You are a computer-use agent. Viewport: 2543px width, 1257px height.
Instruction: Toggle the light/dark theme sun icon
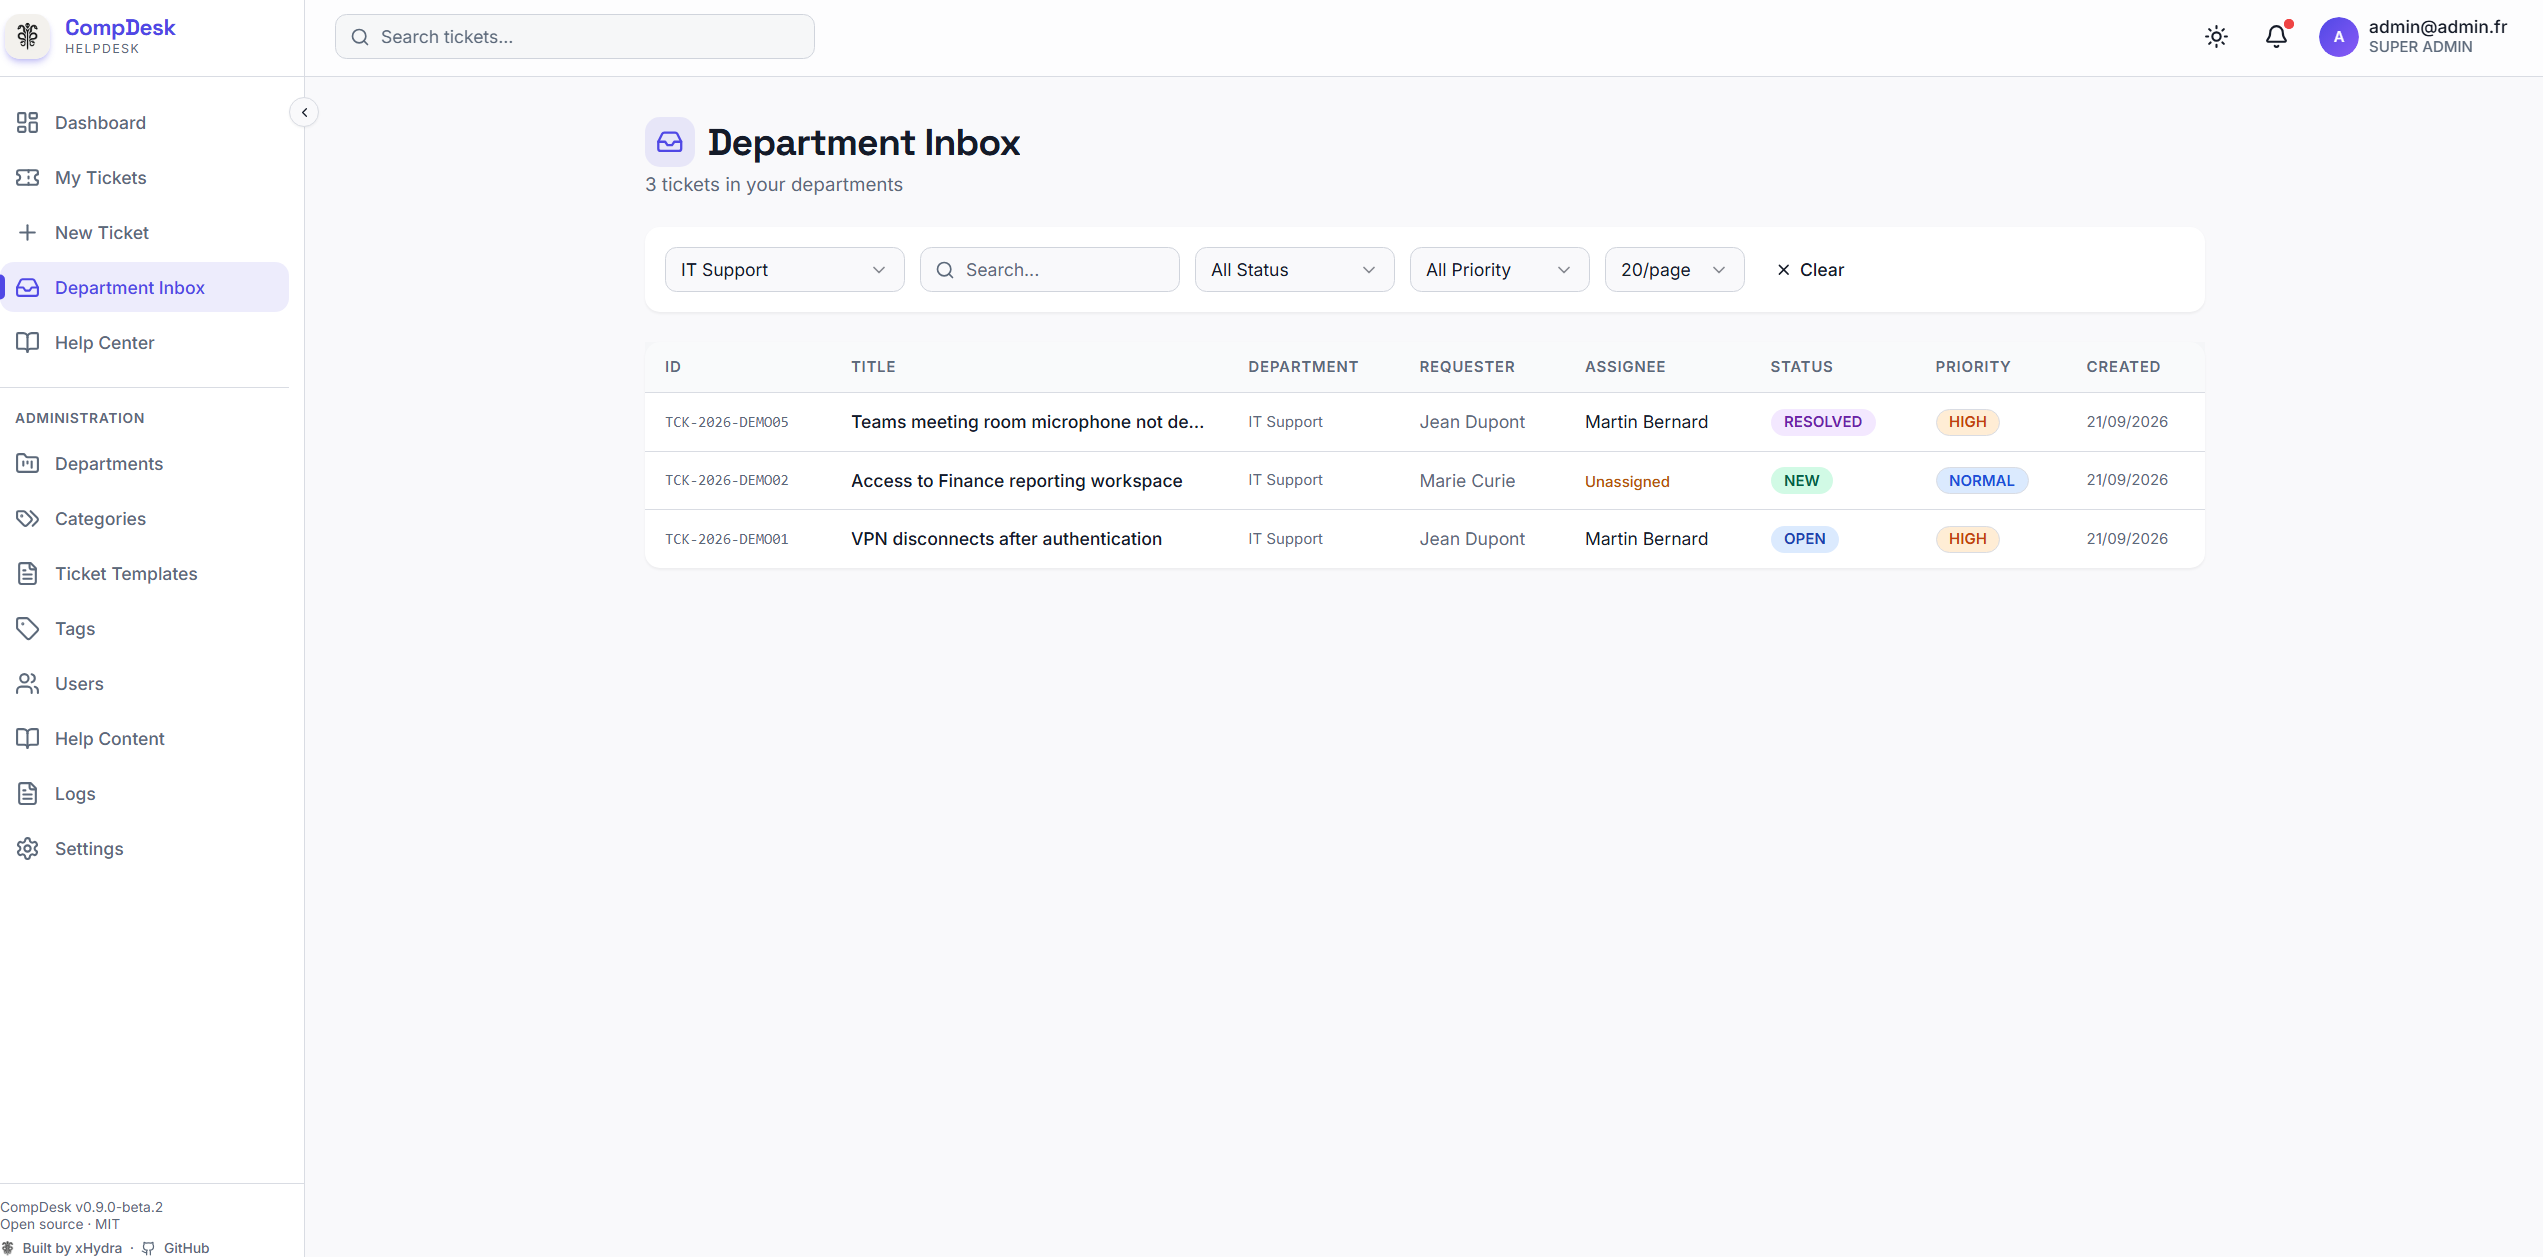point(2216,37)
